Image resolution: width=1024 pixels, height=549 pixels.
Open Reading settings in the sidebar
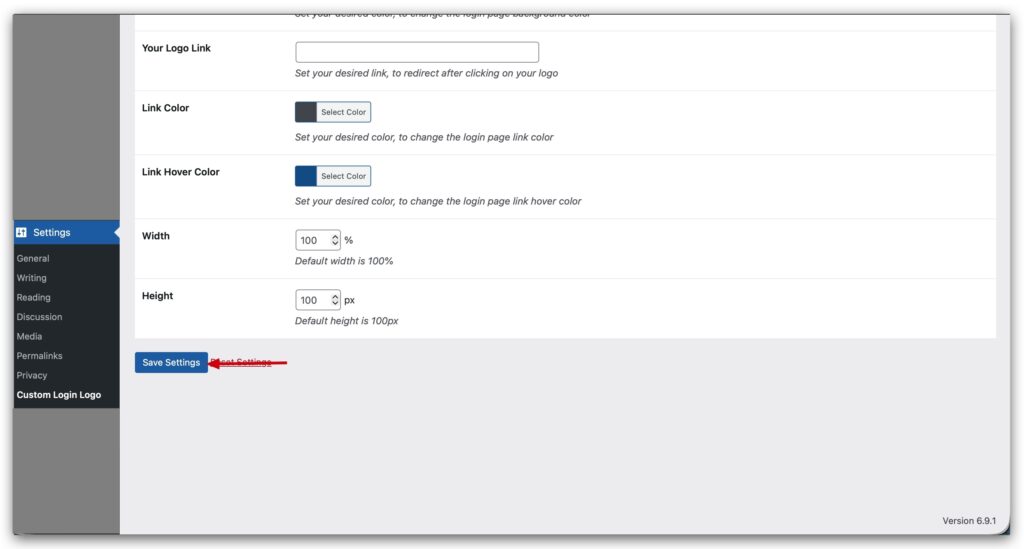coord(33,297)
